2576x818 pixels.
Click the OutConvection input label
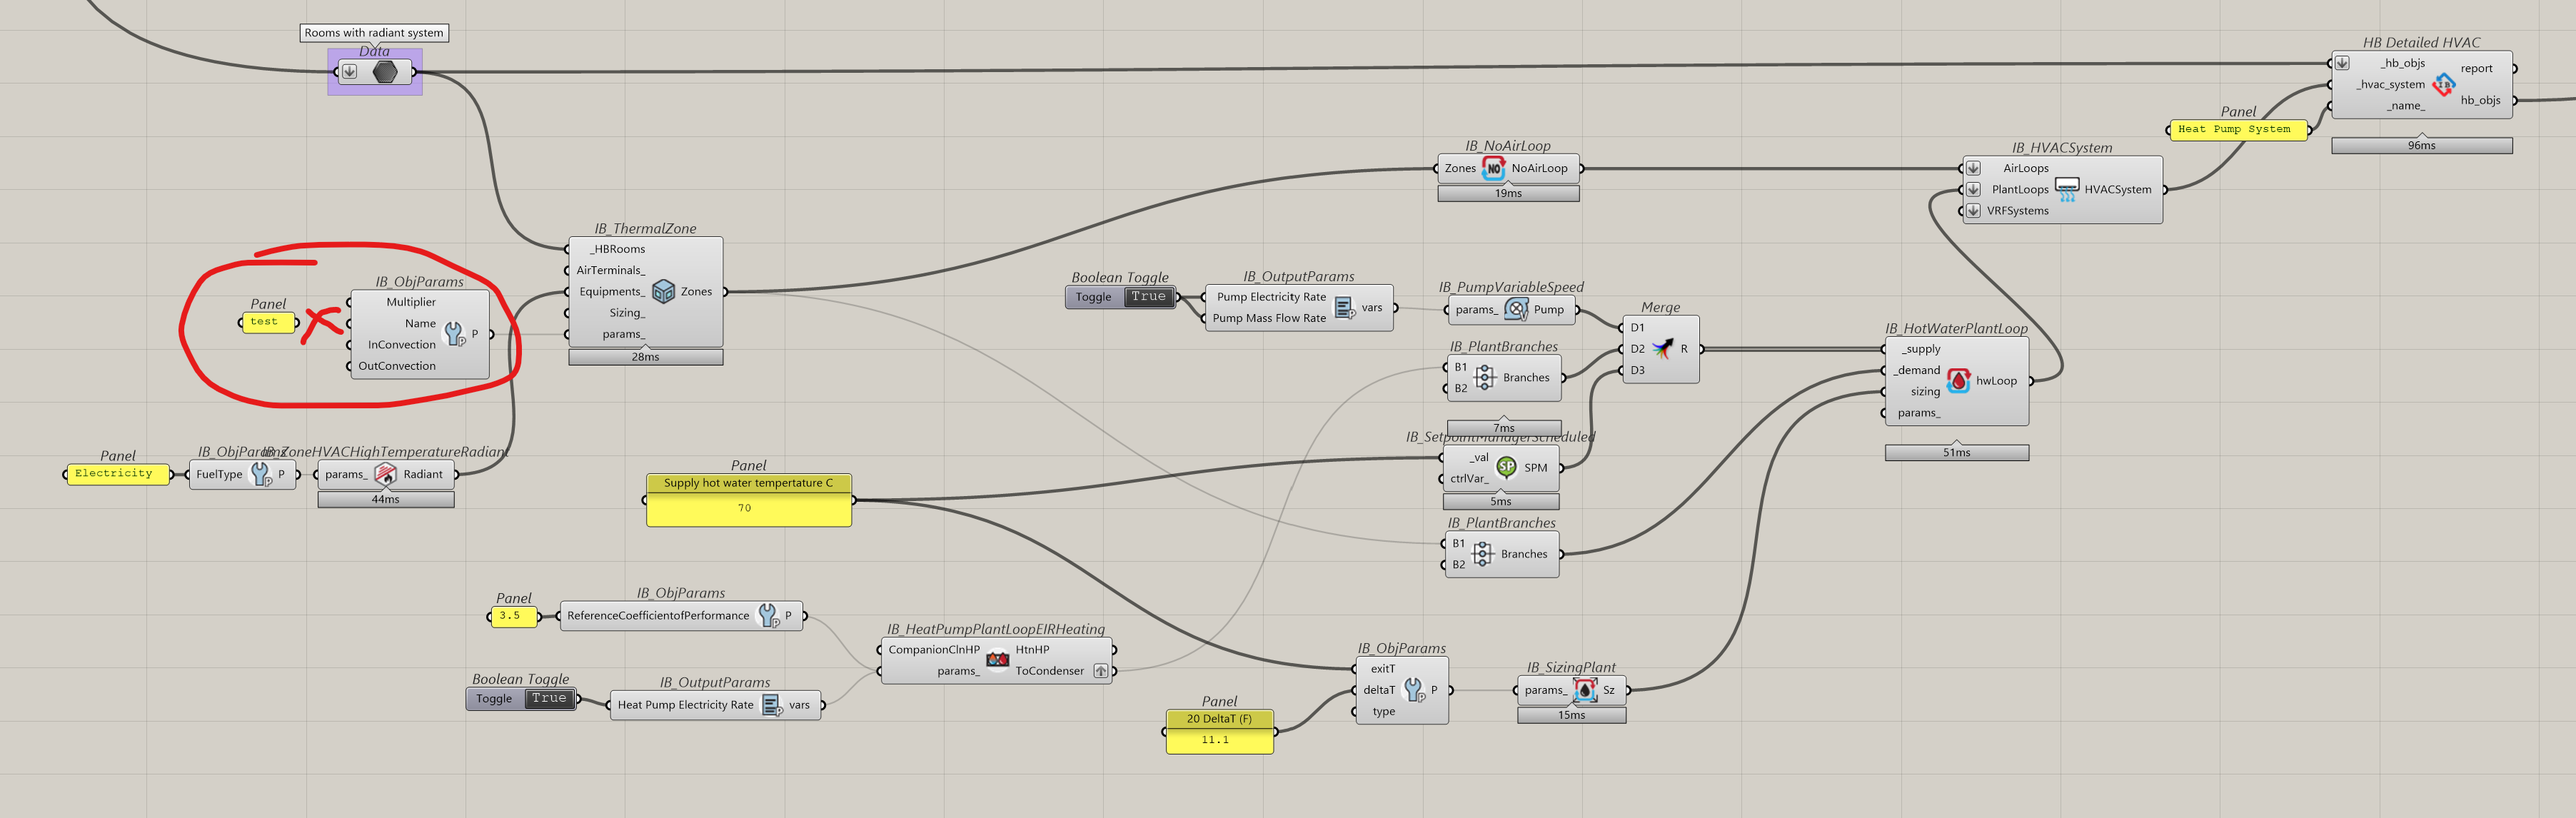[396, 366]
